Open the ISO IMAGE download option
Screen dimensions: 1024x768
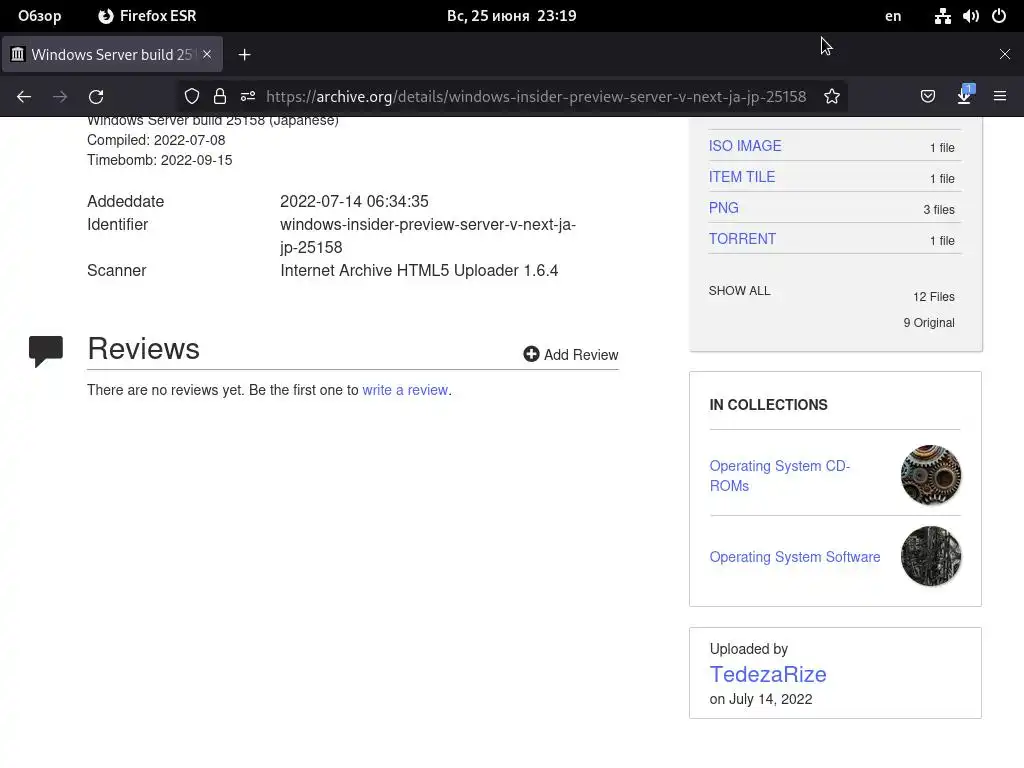point(744,146)
